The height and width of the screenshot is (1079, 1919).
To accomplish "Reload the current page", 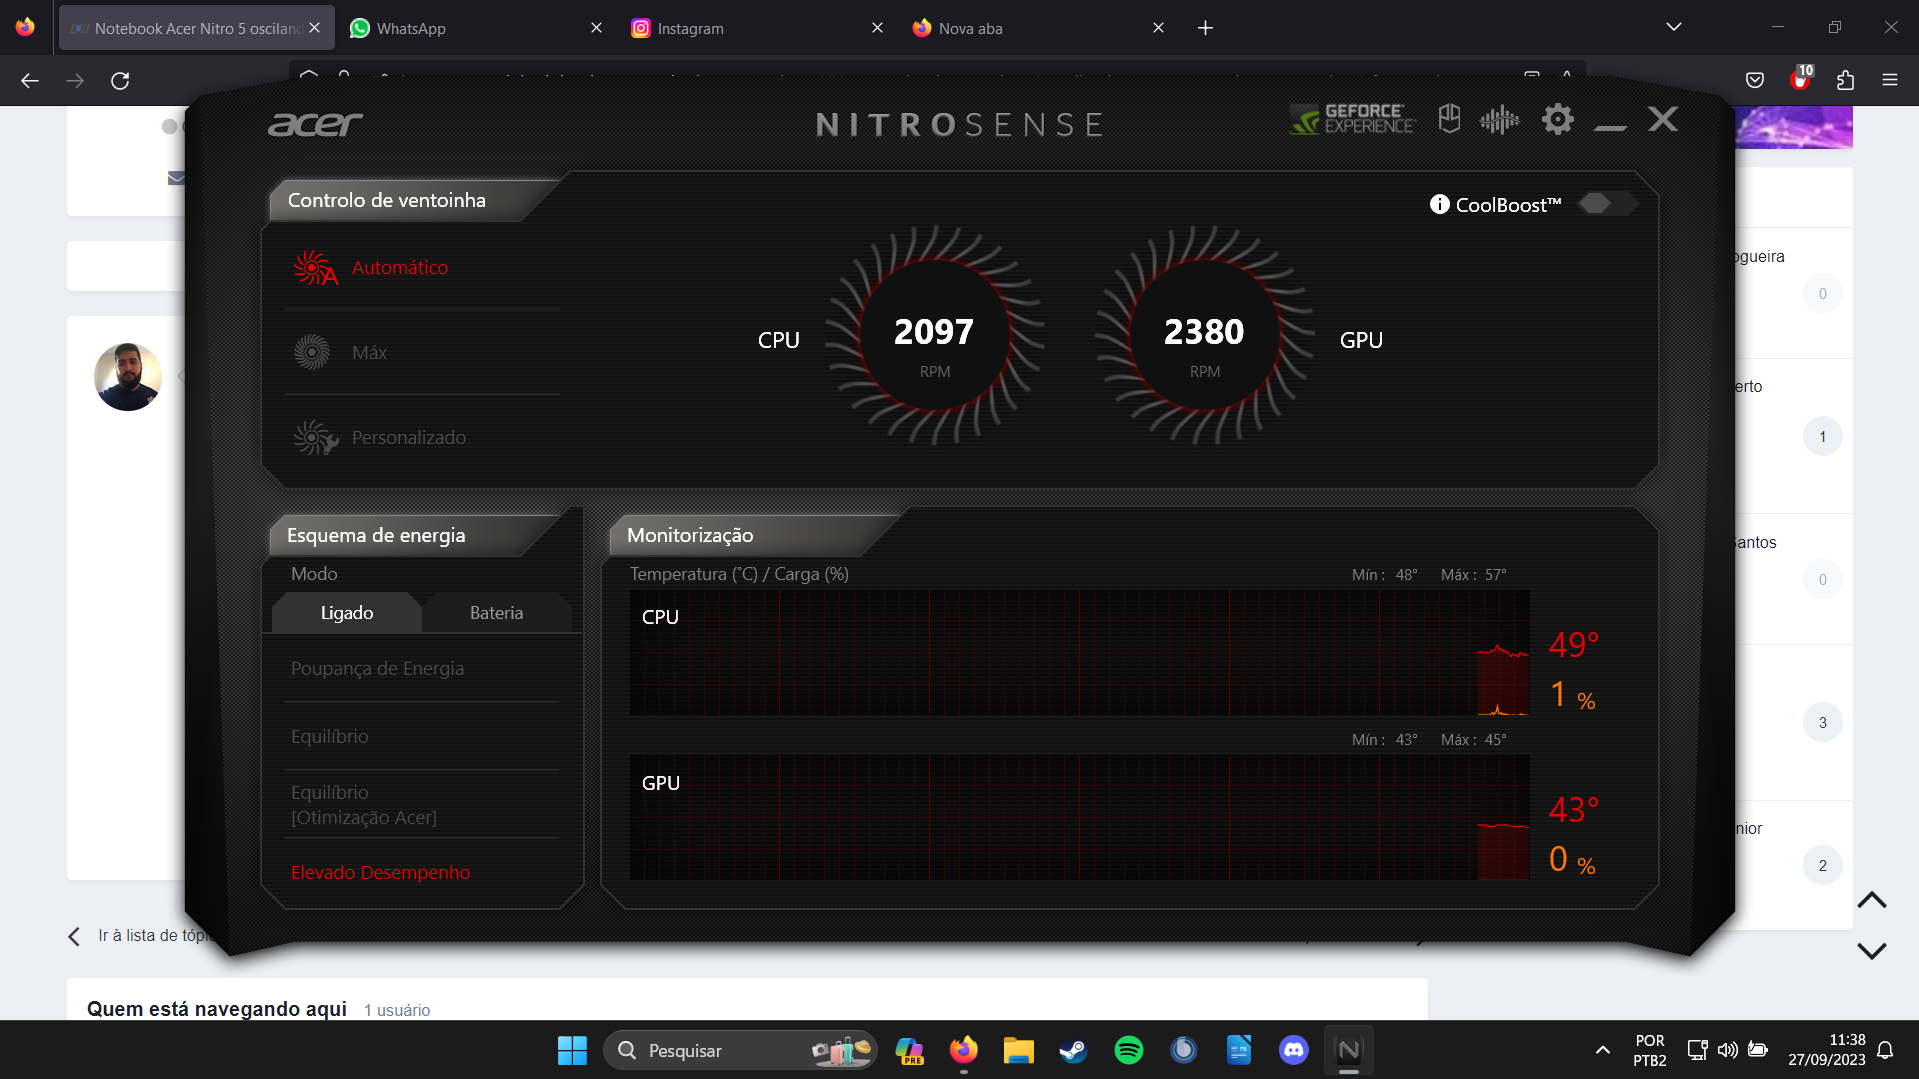I will coord(120,81).
